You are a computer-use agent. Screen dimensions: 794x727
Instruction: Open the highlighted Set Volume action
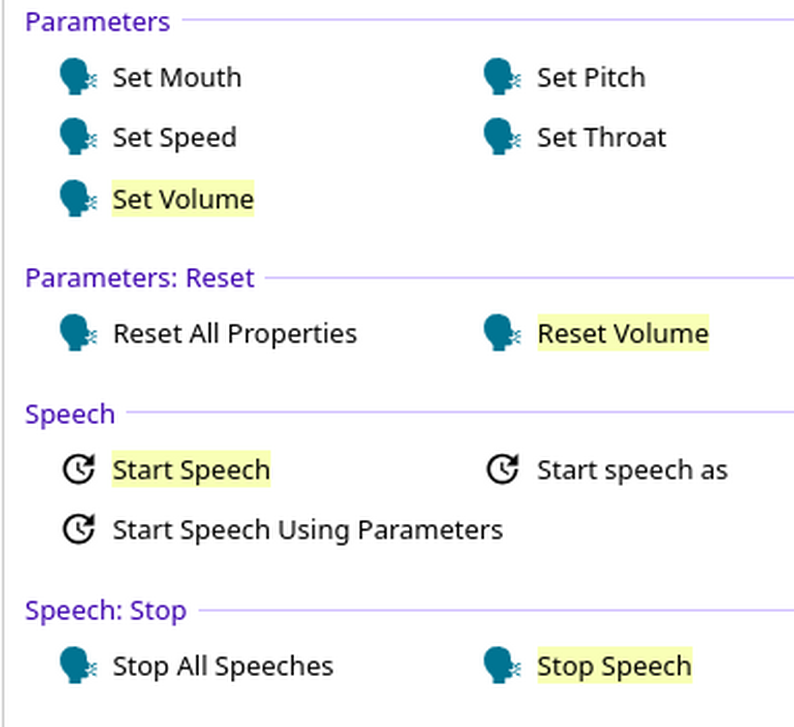pyautogui.click(x=183, y=198)
